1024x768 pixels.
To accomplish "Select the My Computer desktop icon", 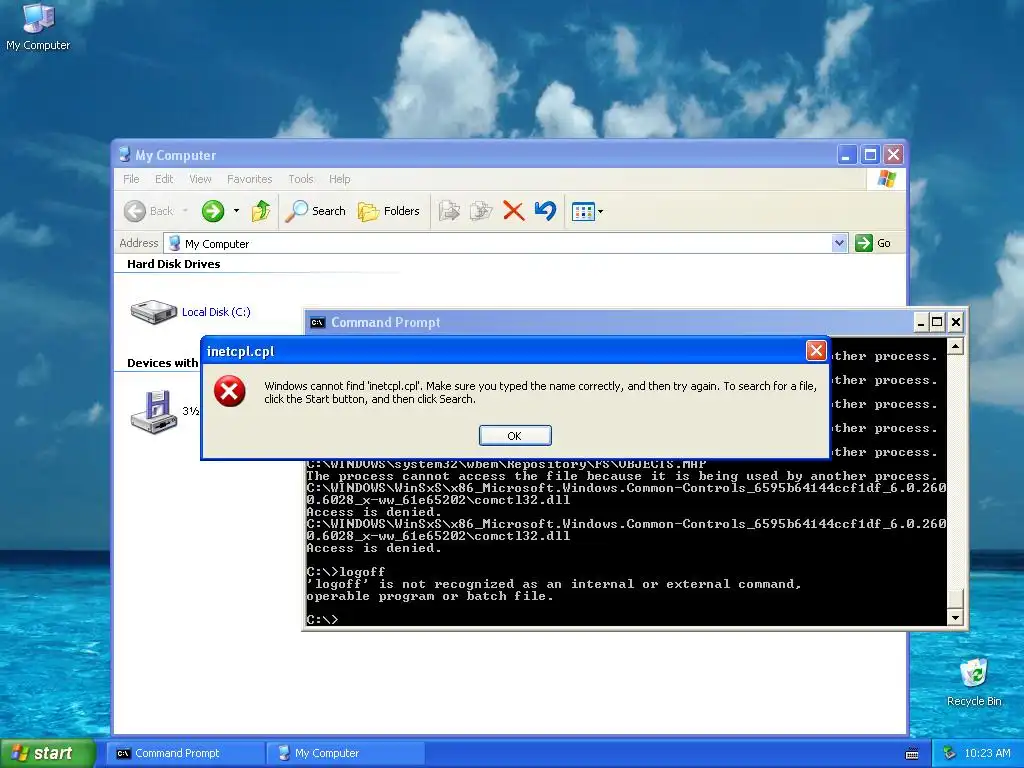I will (x=38, y=27).
